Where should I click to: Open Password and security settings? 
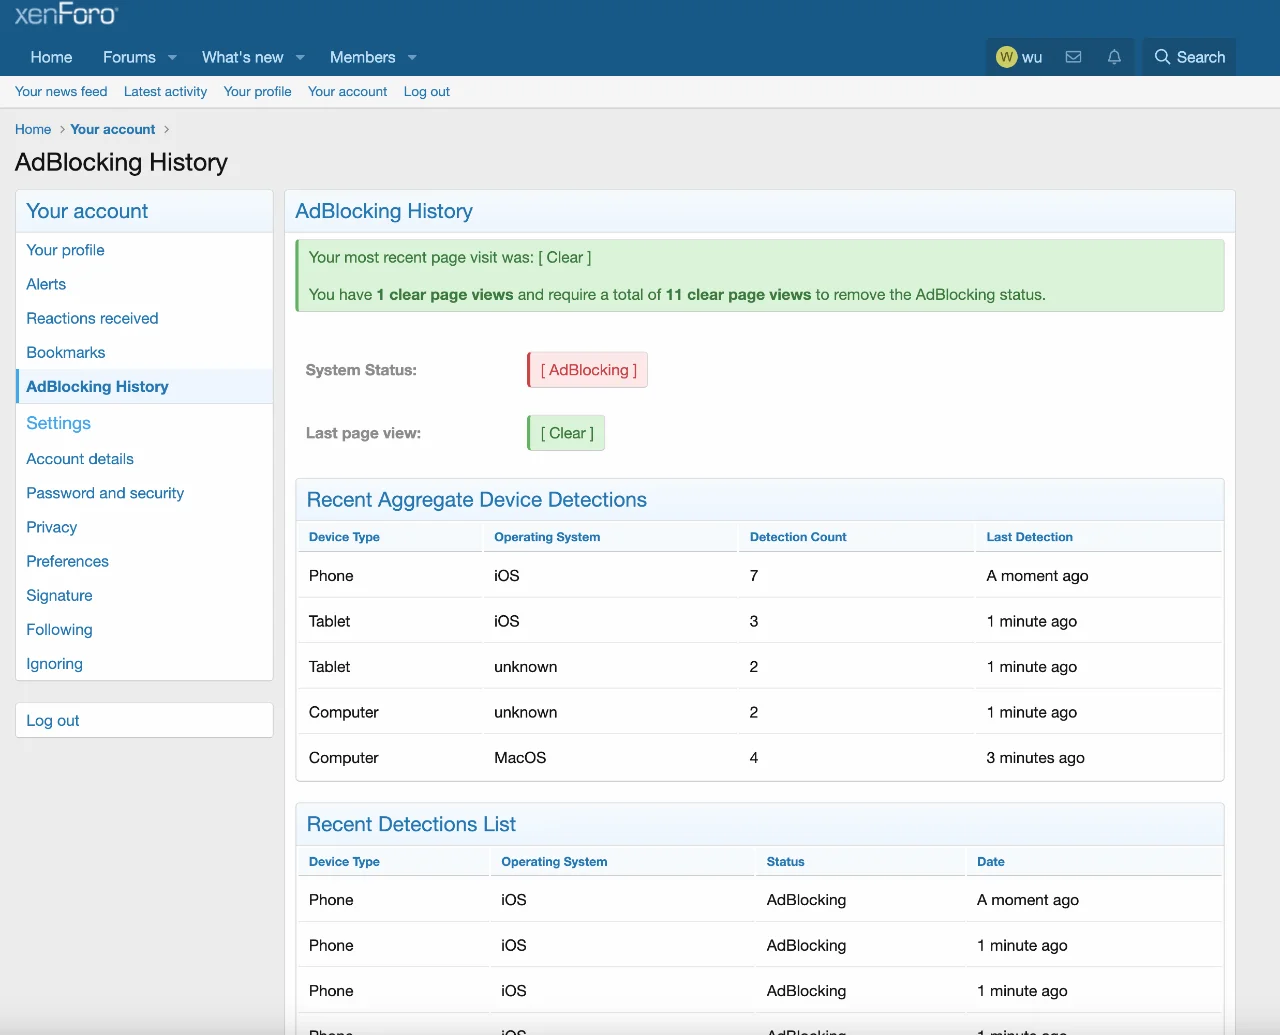pyautogui.click(x=105, y=493)
